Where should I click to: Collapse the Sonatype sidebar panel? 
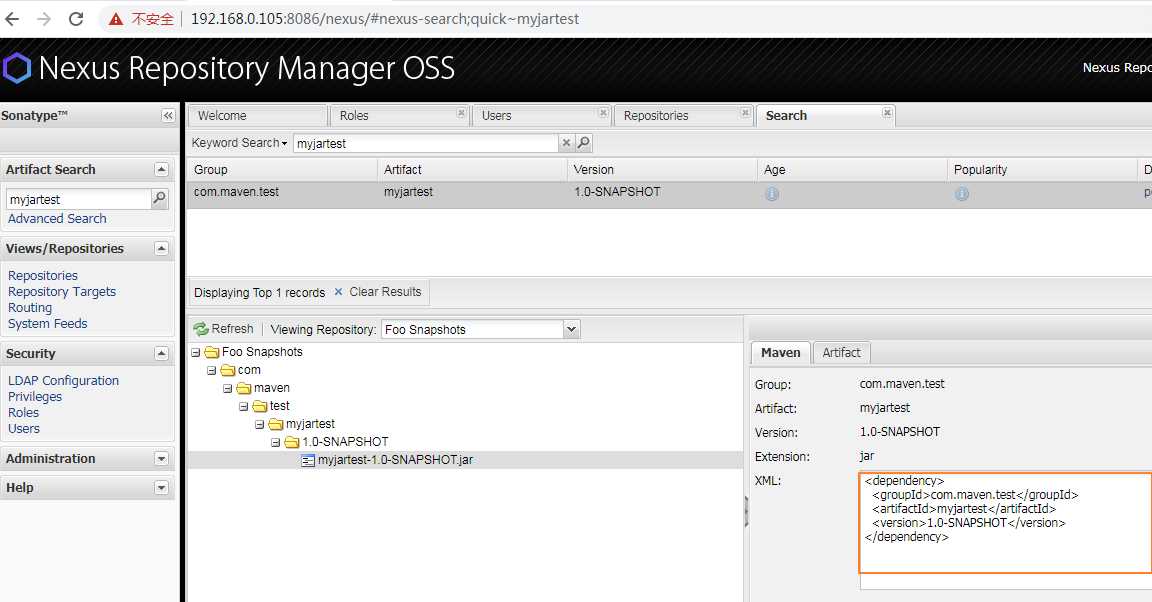click(x=168, y=115)
